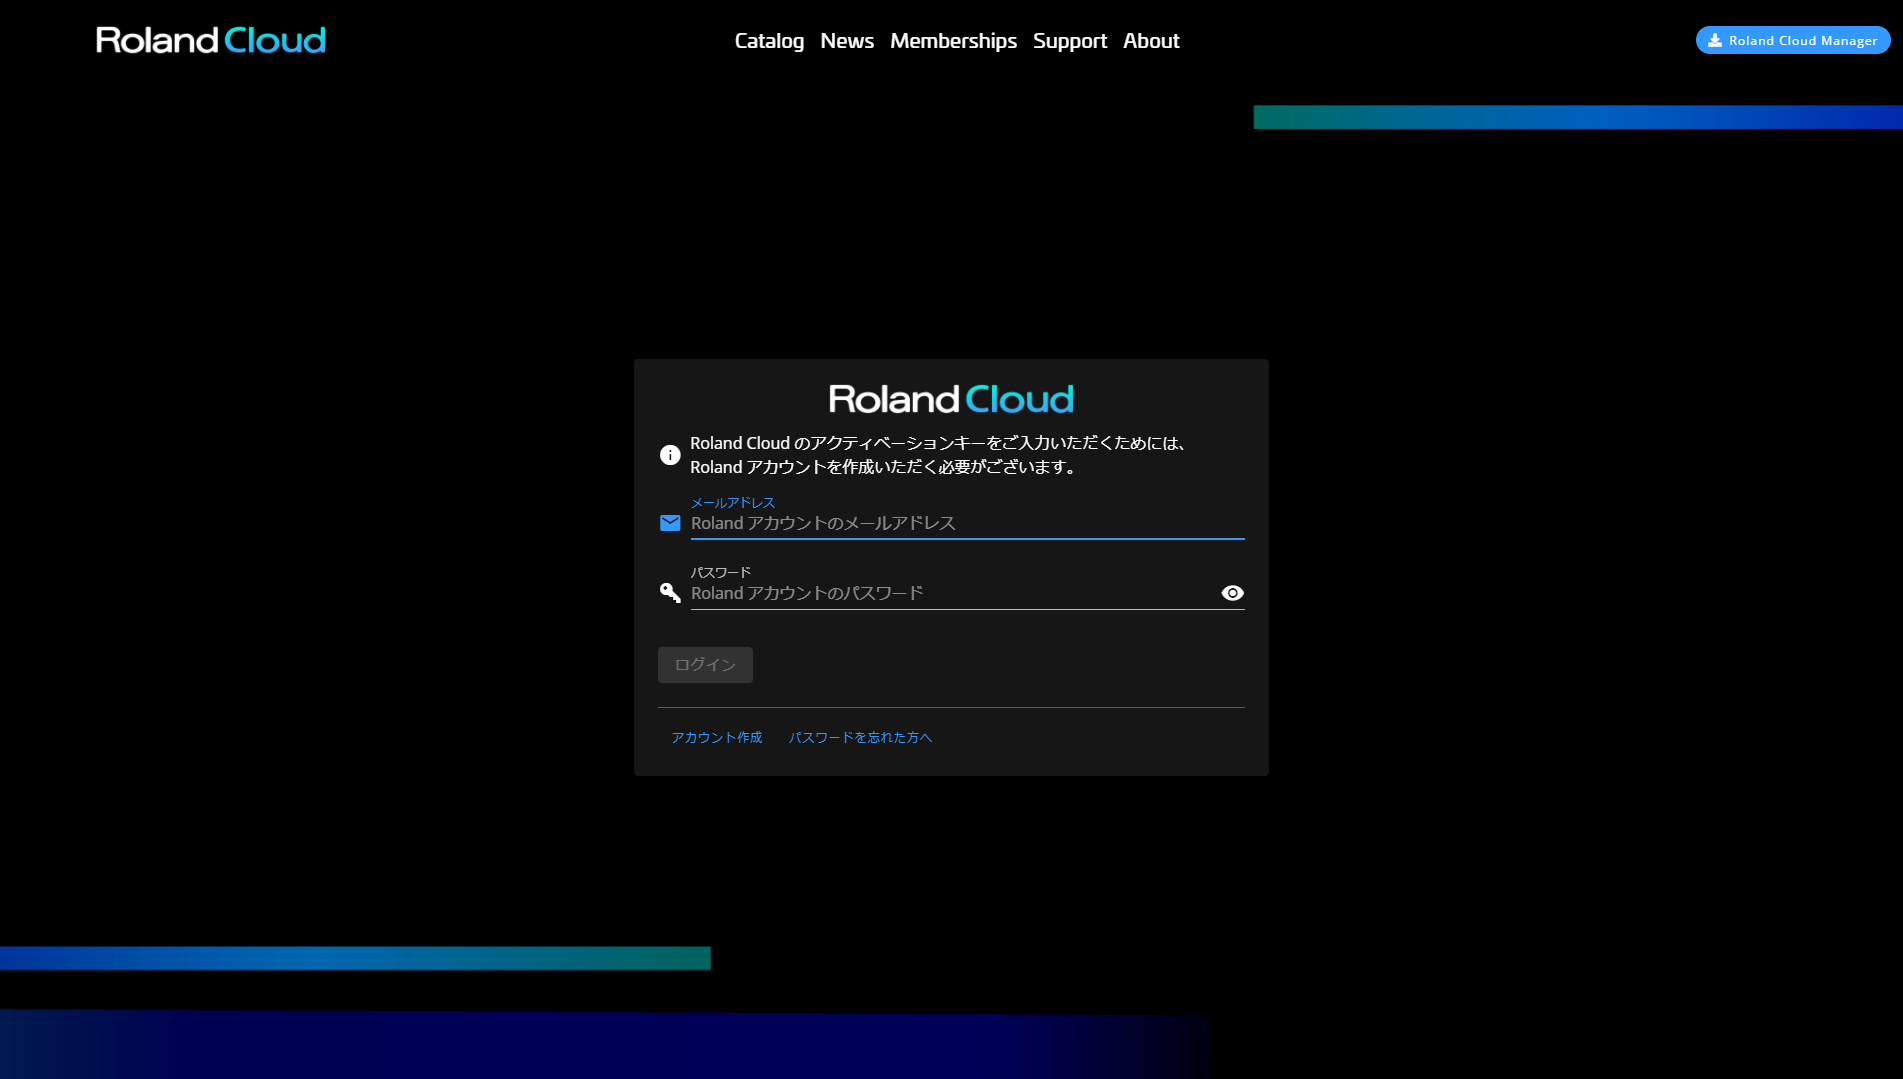Open the パスワードを忘れた方へ link

pyautogui.click(x=860, y=737)
